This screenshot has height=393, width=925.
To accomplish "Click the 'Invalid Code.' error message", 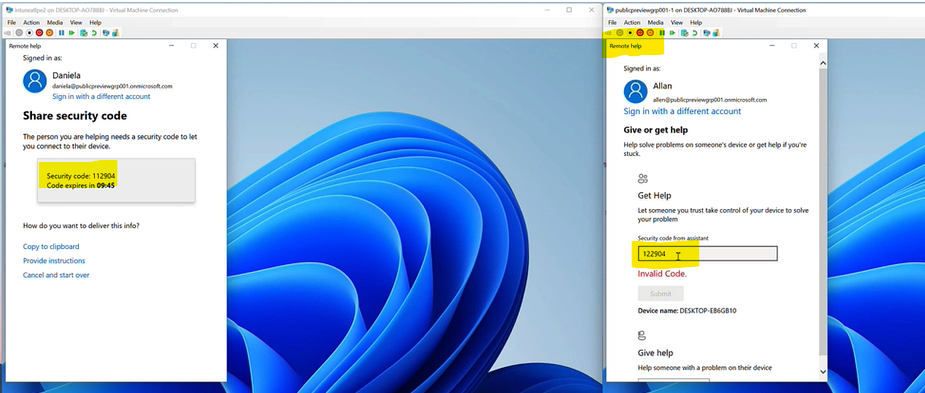I will (x=662, y=274).
